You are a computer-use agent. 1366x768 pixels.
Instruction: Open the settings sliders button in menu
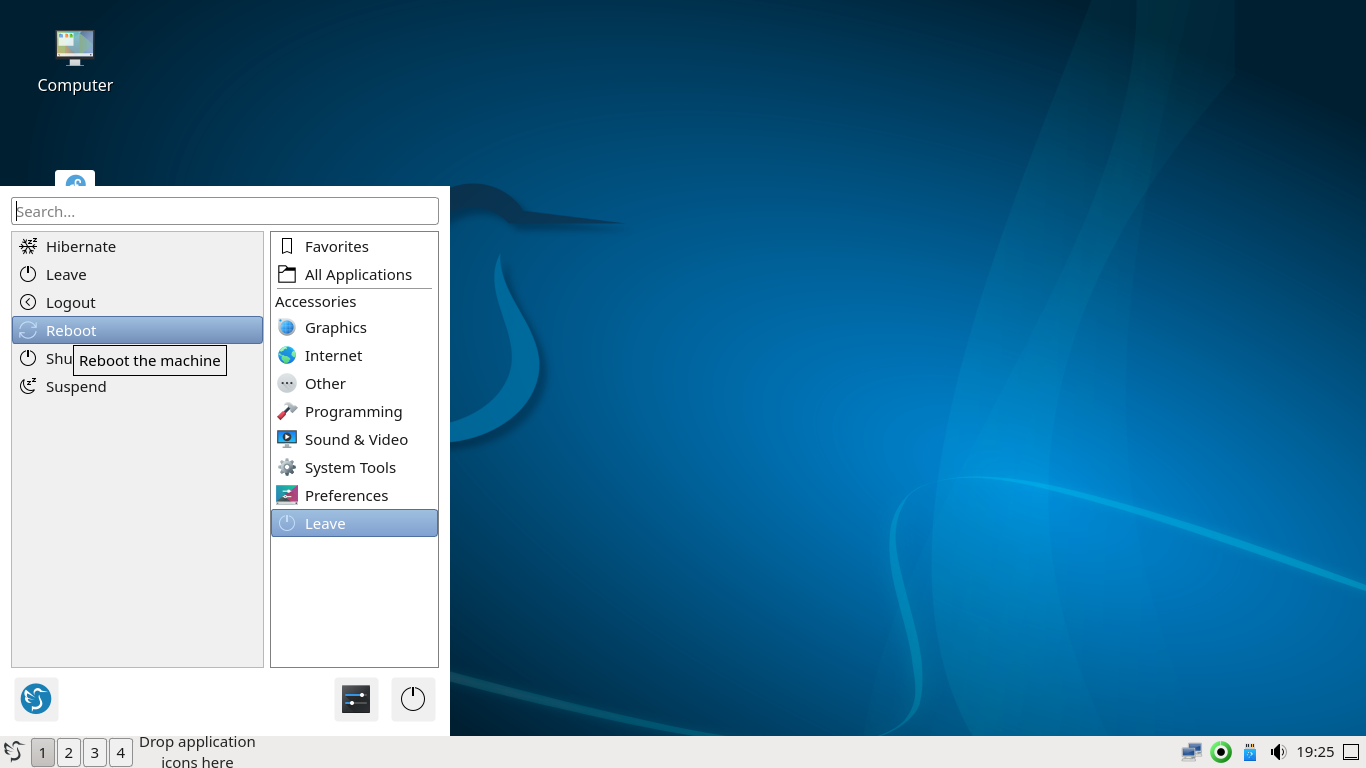[356, 699]
